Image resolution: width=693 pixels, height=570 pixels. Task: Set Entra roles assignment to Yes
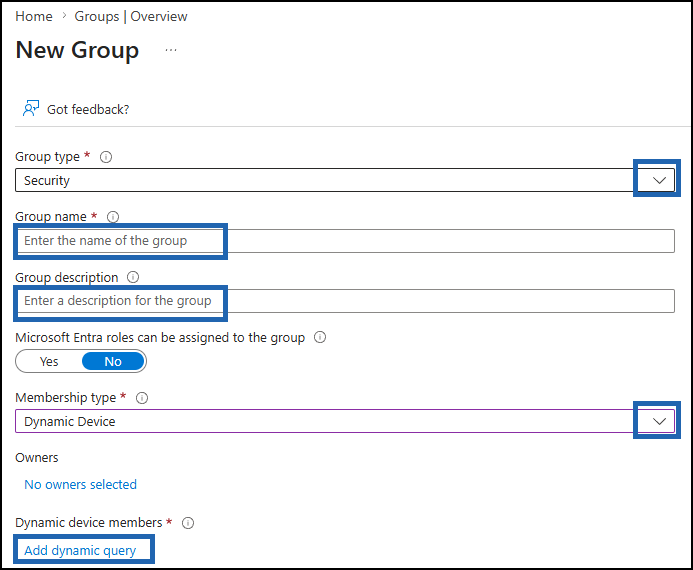click(x=49, y=361)
